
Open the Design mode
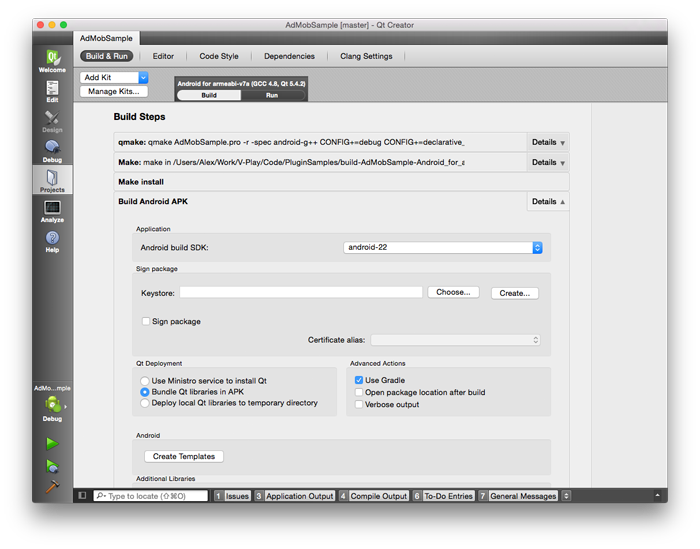52,121
